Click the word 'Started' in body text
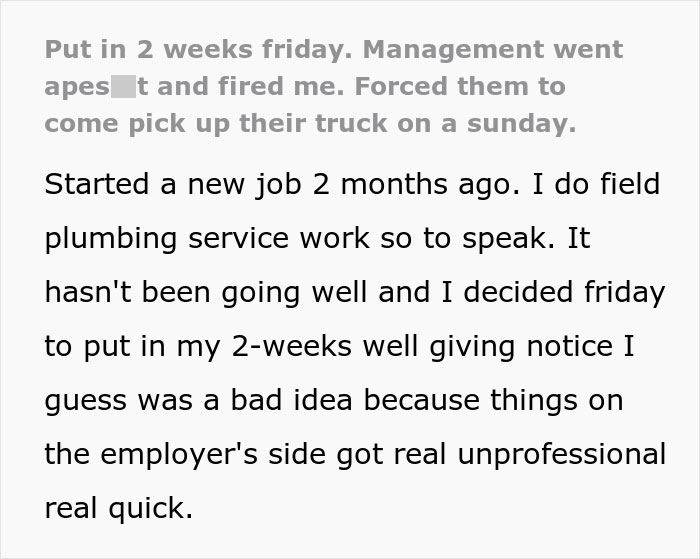The height and width of the screenshot is (559, 700). [91, 185]
